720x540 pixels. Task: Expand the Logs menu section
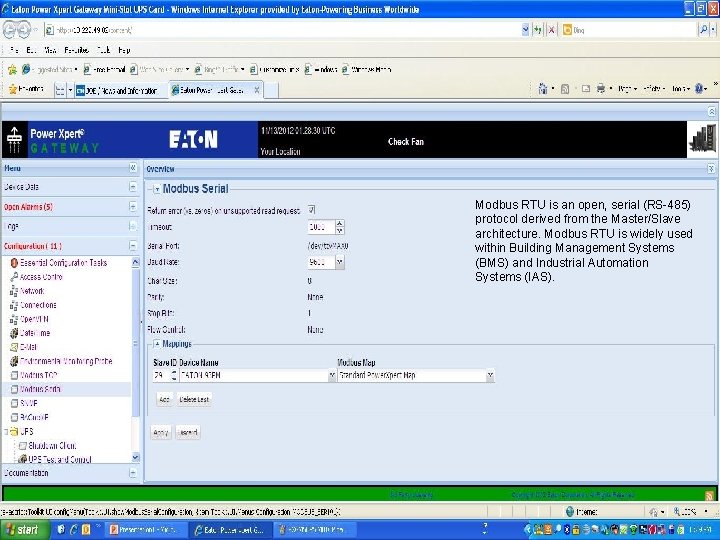133,226
